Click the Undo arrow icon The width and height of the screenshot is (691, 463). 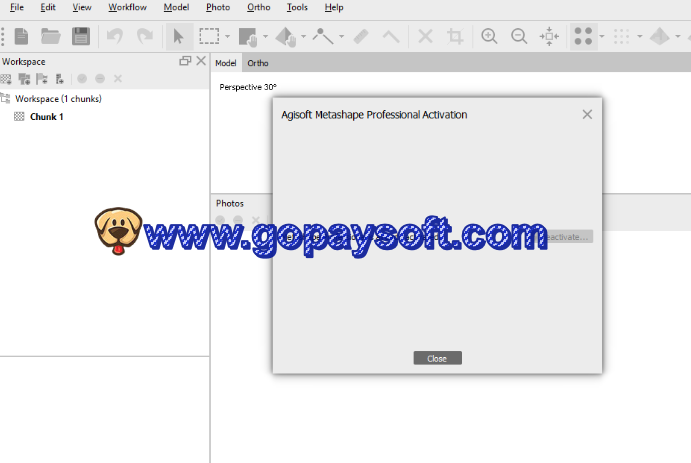(x=115, y=36)
